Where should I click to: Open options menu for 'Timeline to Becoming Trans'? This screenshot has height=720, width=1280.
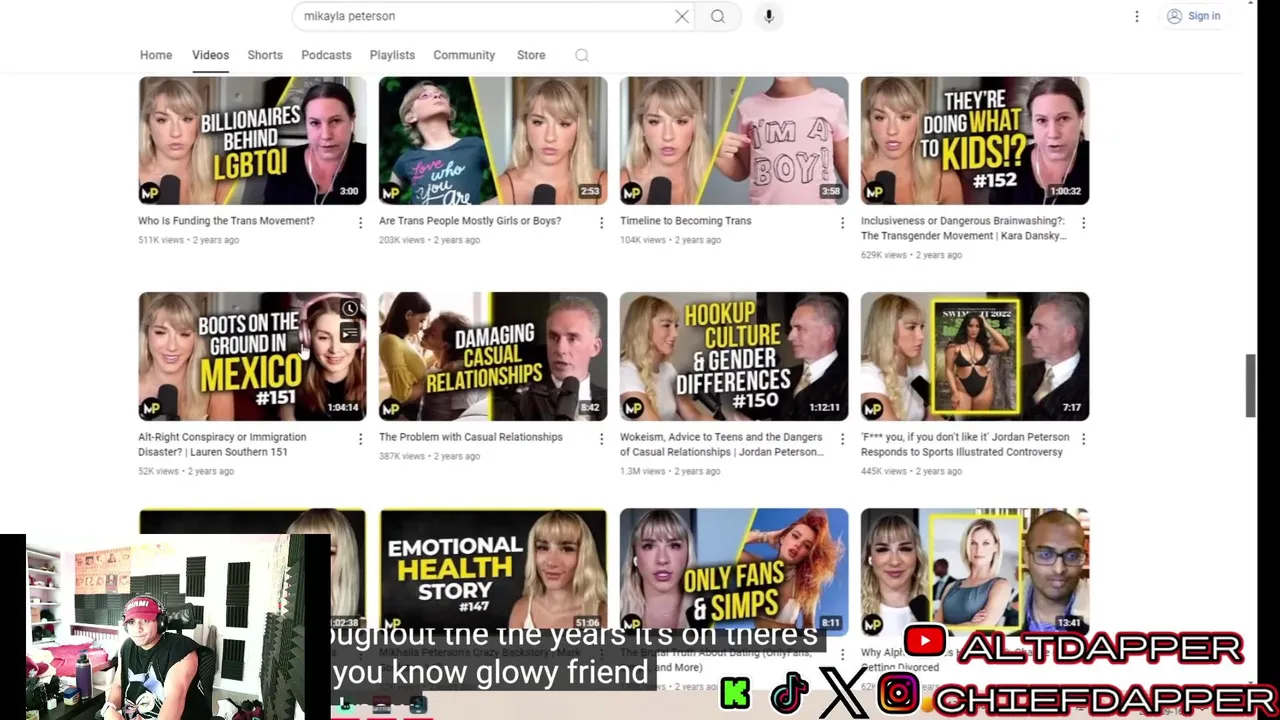pyautogui.click(x=842, y=222)
